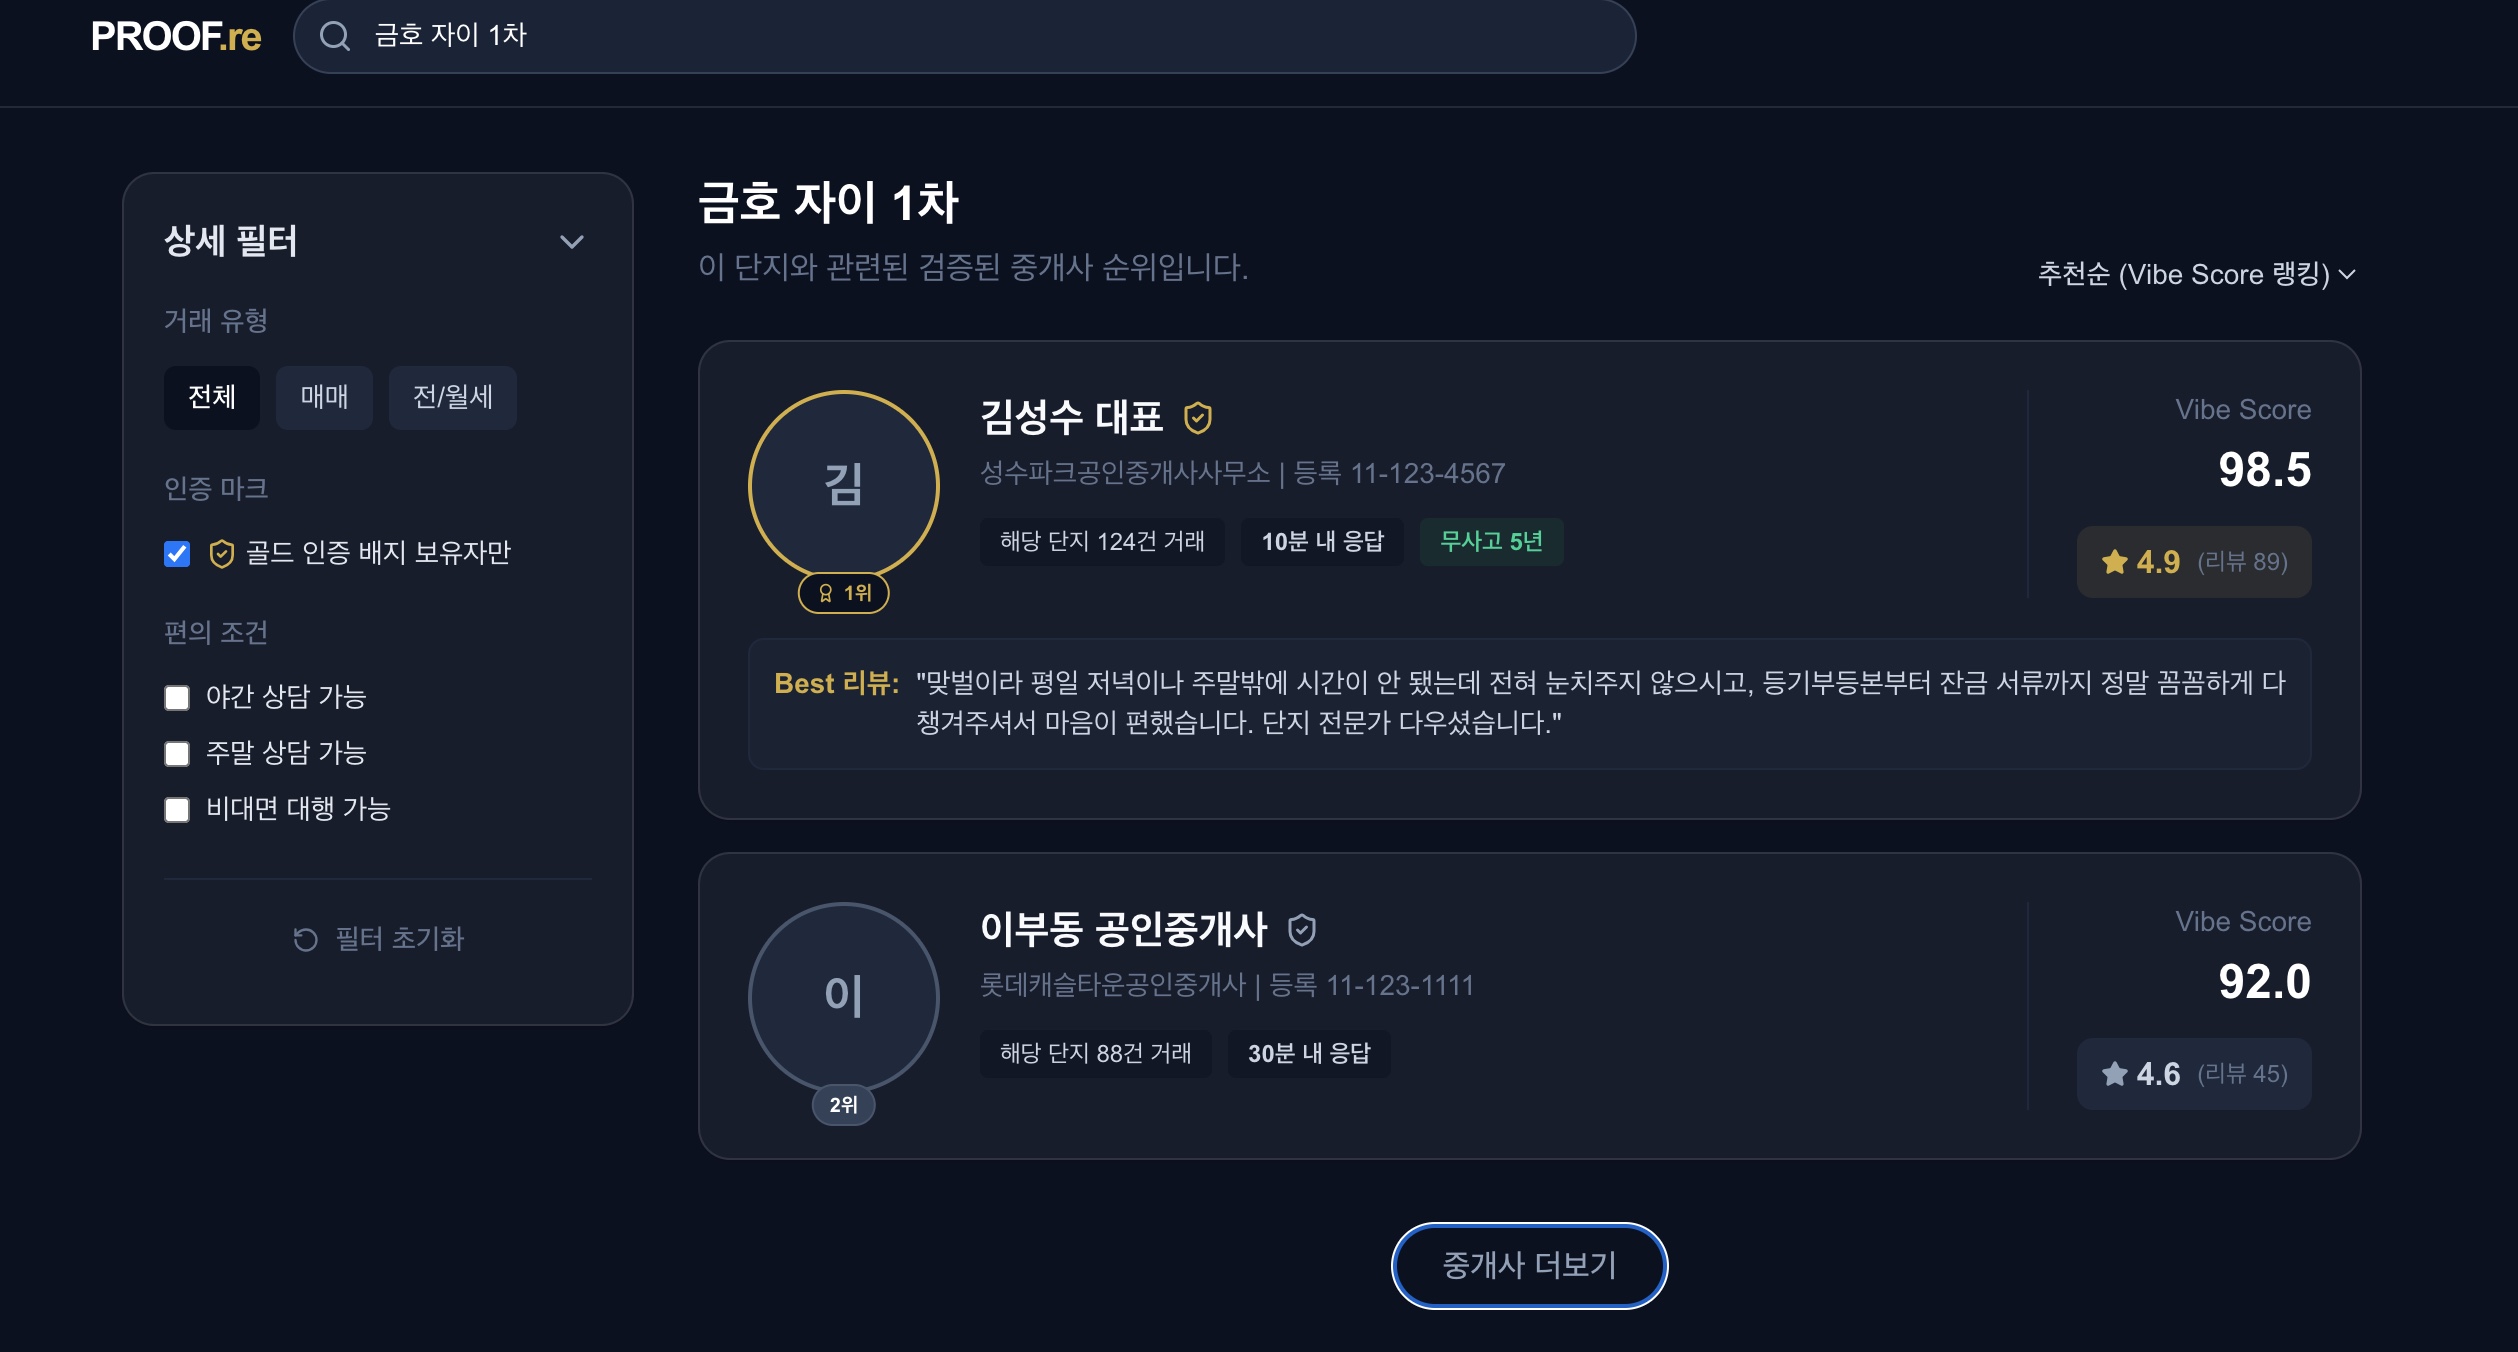Click gold verified badge beside 김성수 대표
The image size is (2518, 1352).
pos(1197,418)
